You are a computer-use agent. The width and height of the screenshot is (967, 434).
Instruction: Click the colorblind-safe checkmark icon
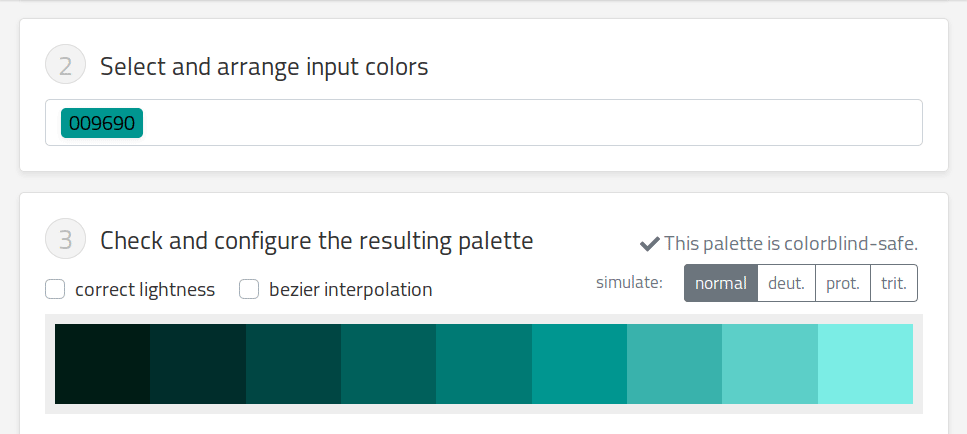650,244
